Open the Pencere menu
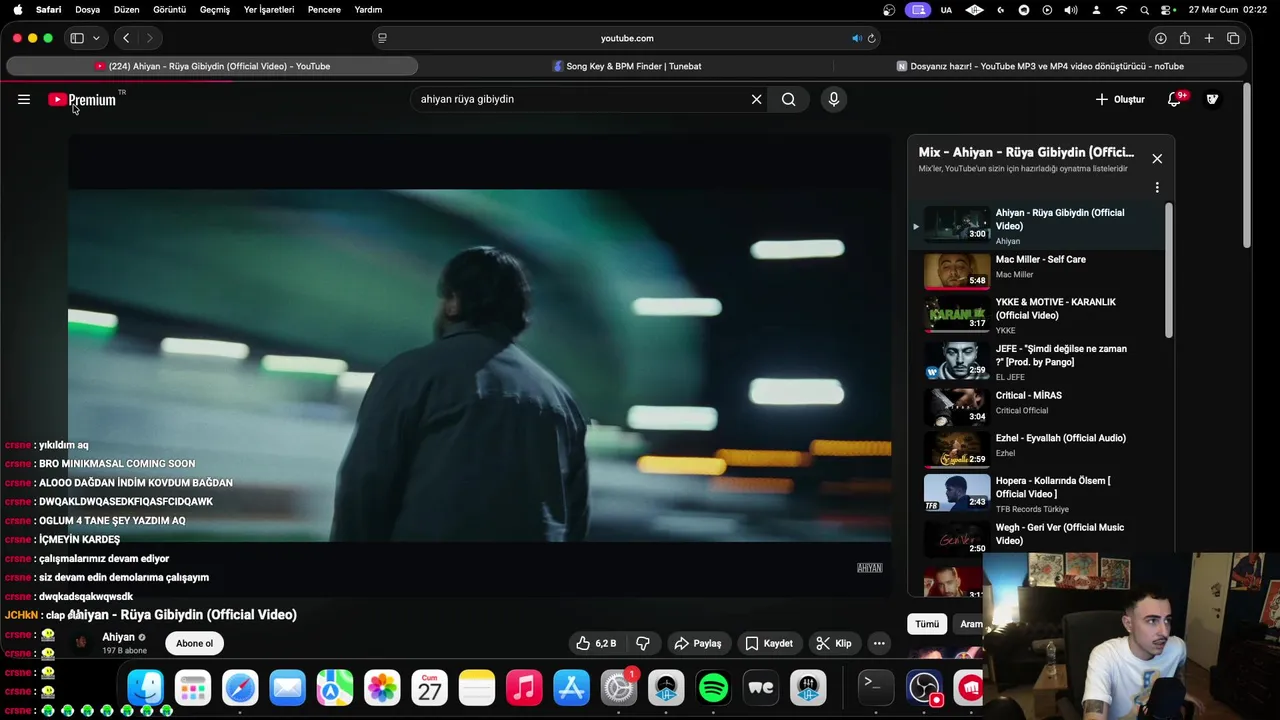The image size is (1280, 720). (x=324, y=10)
